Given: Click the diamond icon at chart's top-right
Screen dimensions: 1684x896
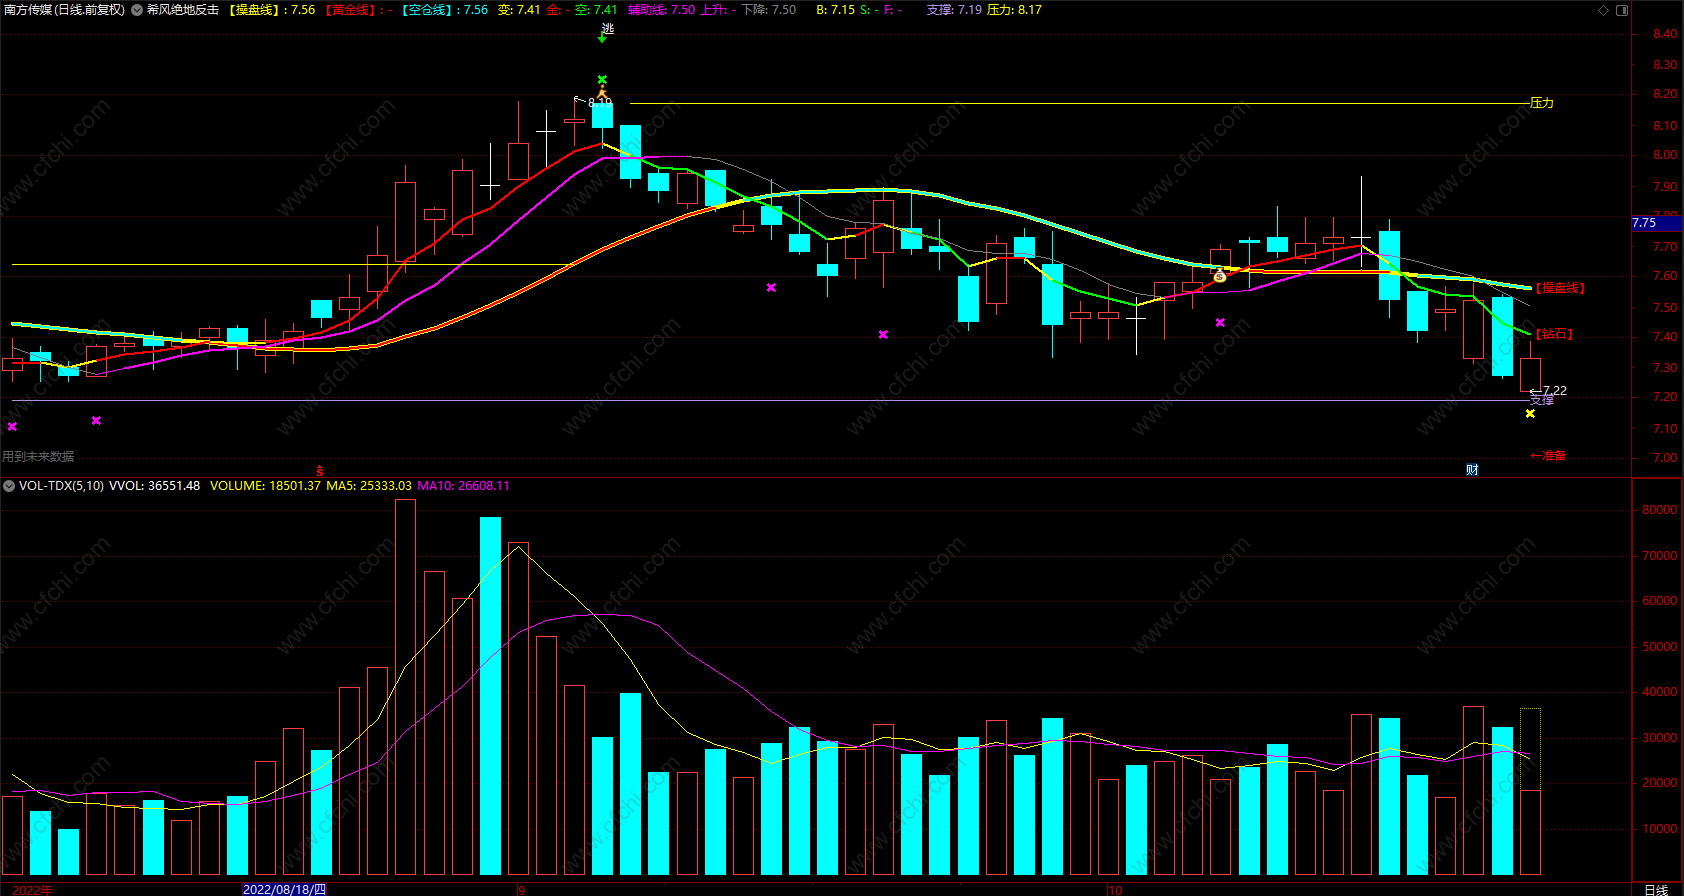Looking at the screenshot, I should 1604,10.
